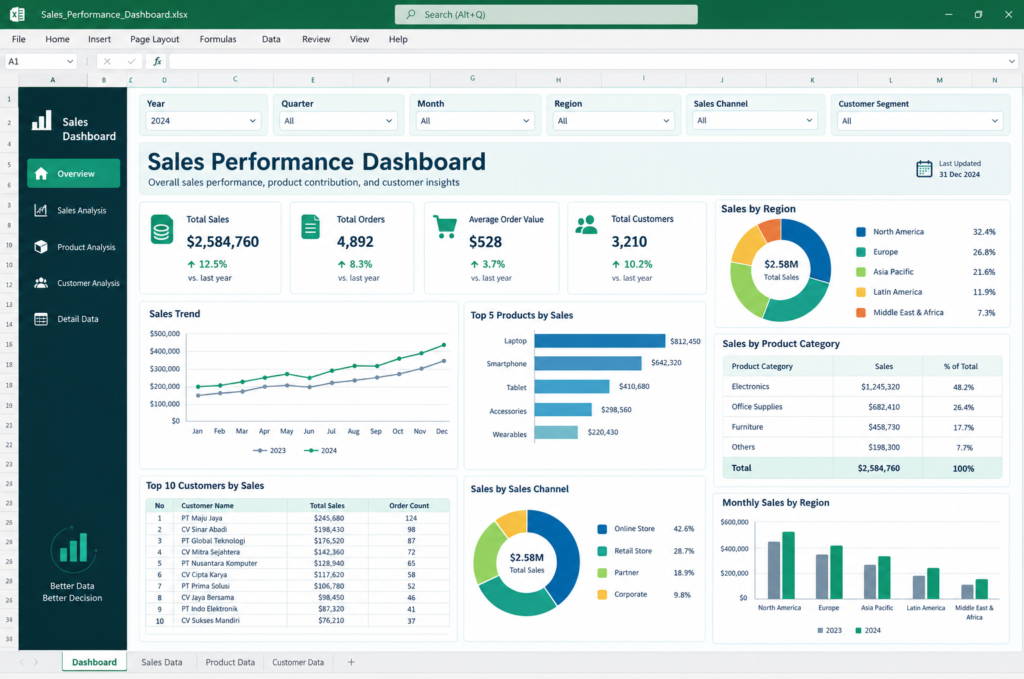Click the next sheet arrow
1024x679 pixels.
(x=36, y=662)
